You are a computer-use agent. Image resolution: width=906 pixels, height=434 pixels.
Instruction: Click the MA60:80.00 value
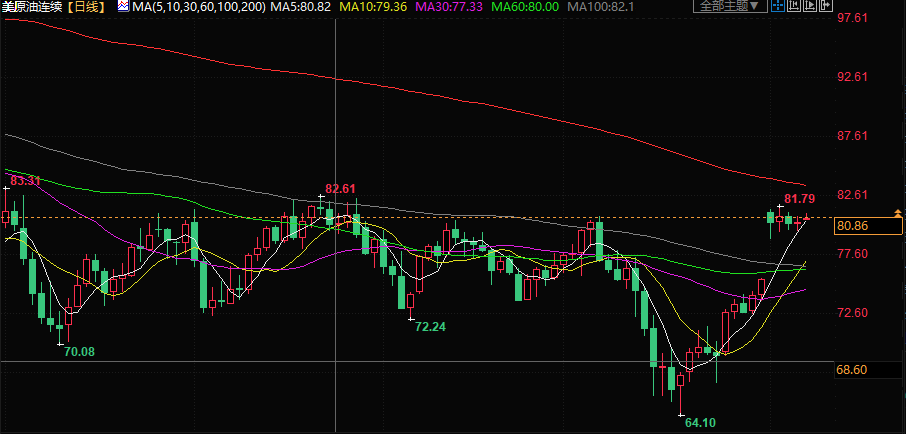point(525,8)
